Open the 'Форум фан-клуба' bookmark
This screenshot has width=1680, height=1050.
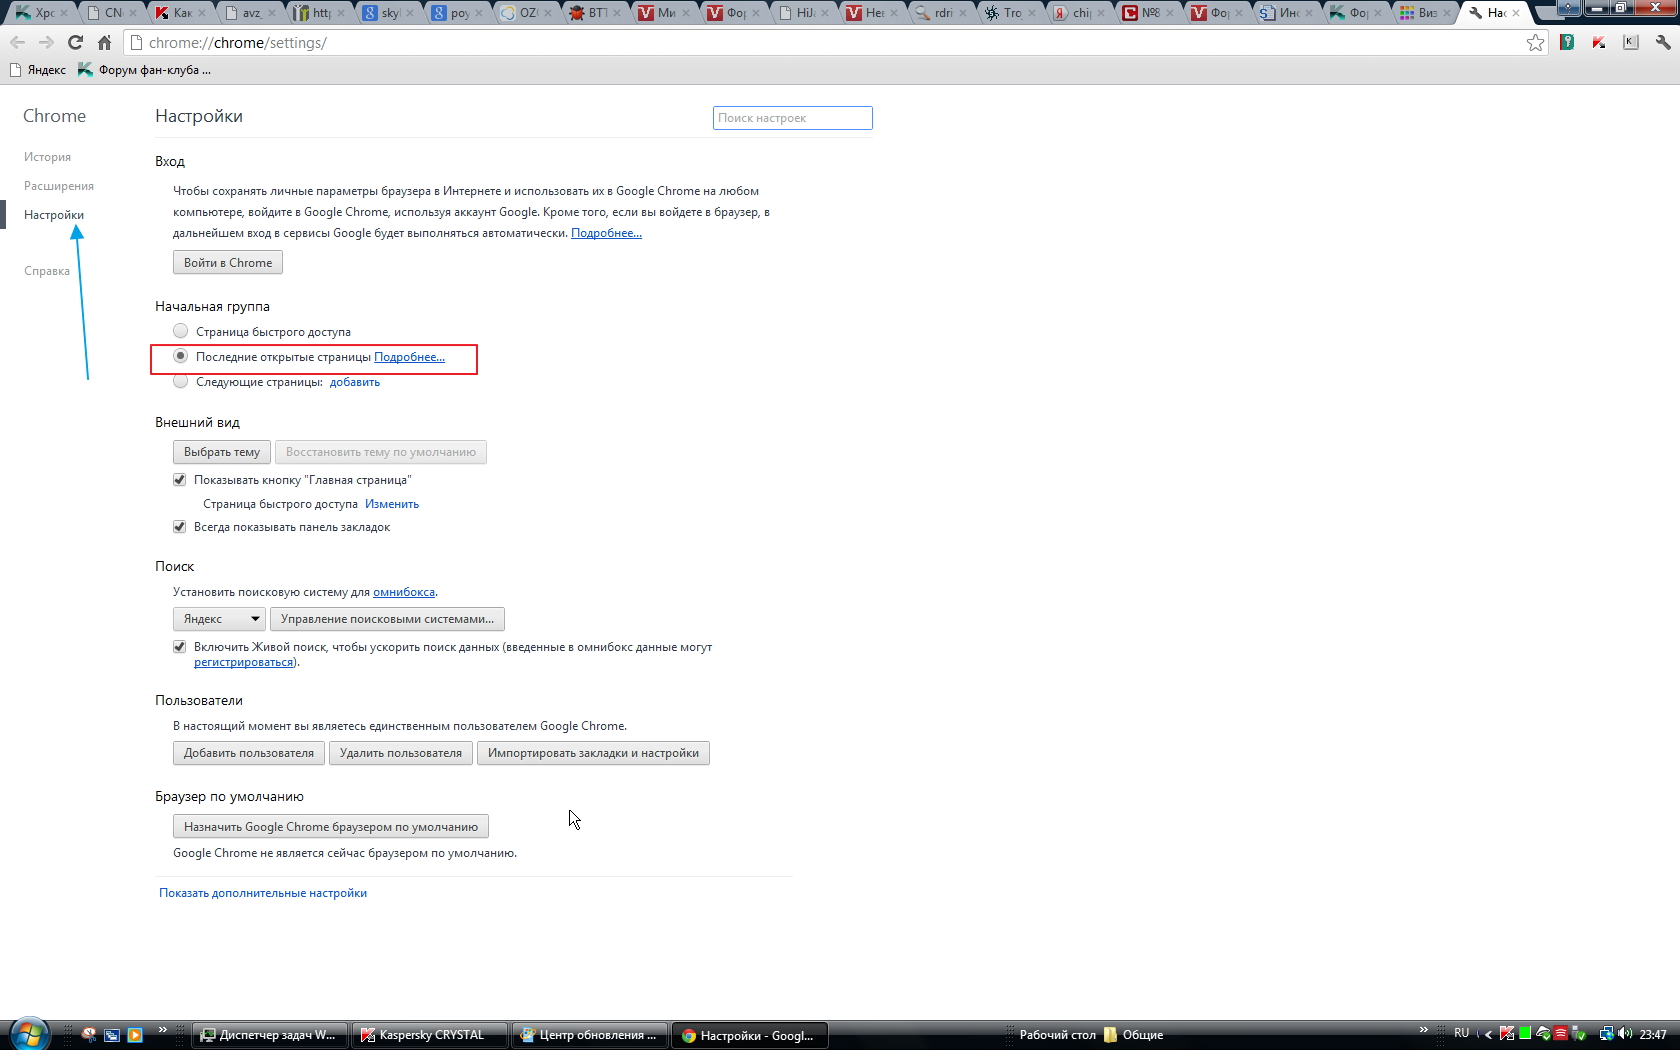click(145, 70)
